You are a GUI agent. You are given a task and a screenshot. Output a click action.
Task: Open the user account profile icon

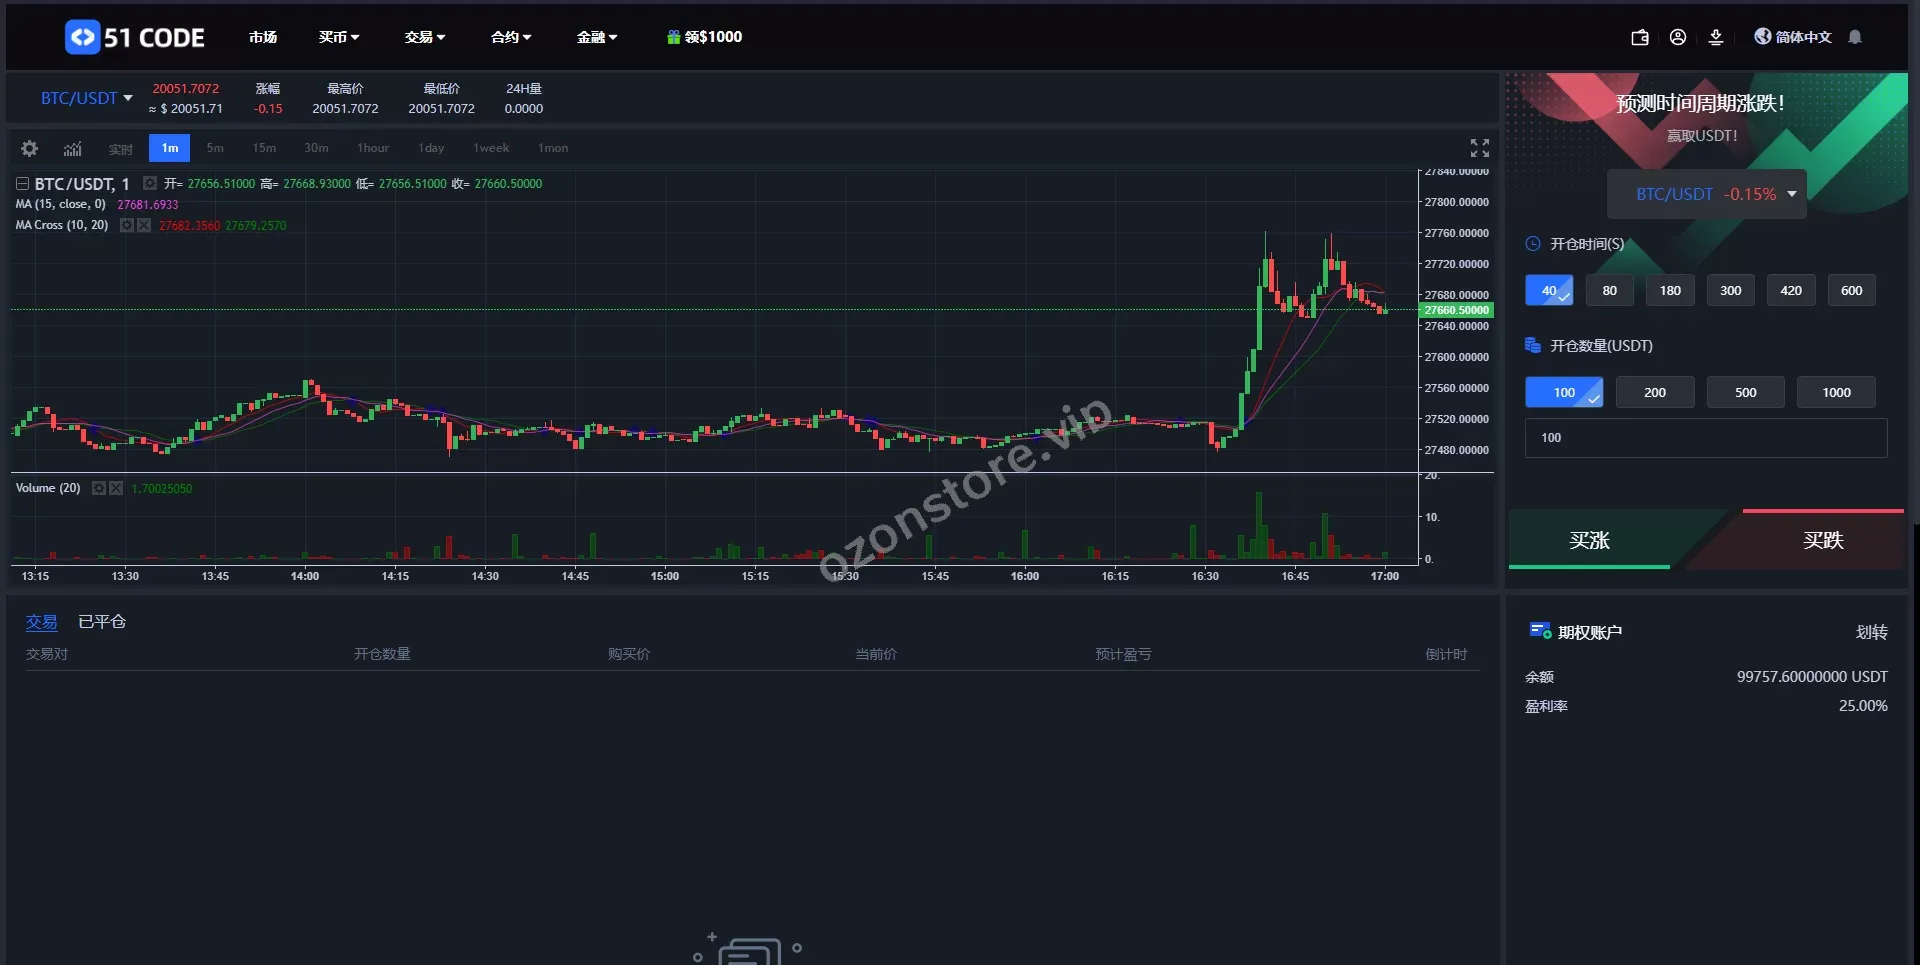coord(1678,37)
